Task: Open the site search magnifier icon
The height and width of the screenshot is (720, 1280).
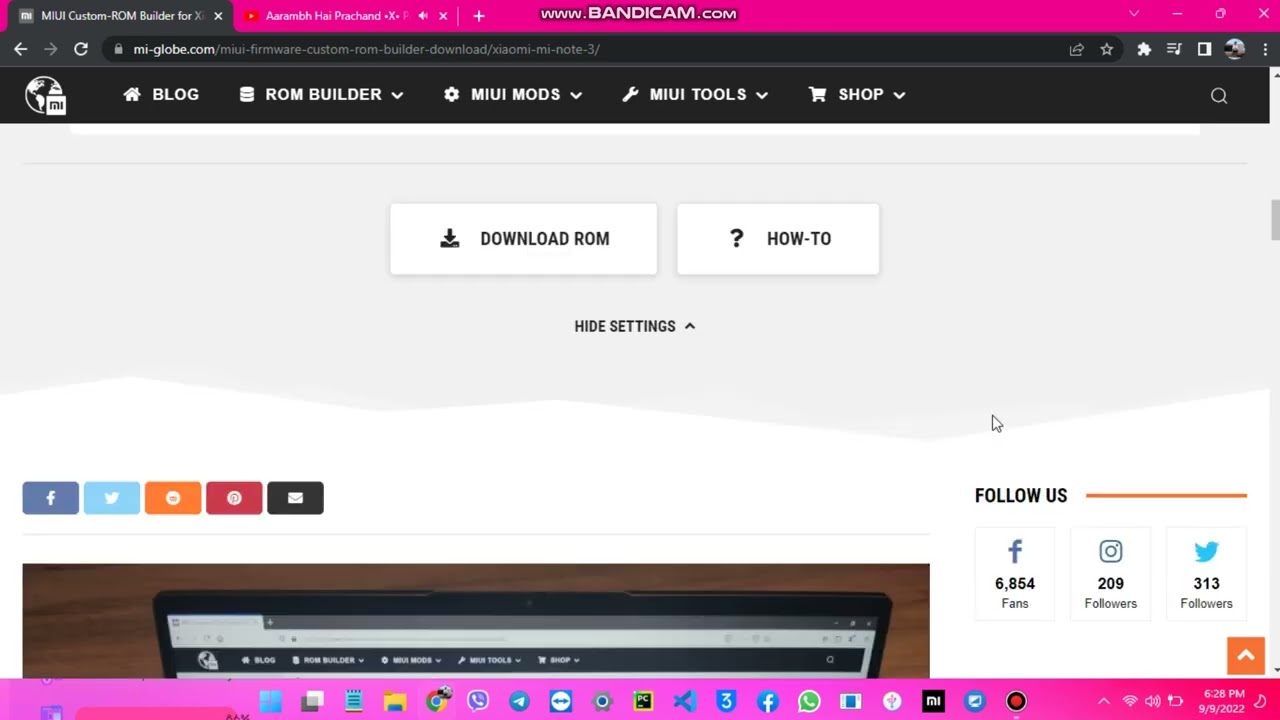Action: [1219, 95]
